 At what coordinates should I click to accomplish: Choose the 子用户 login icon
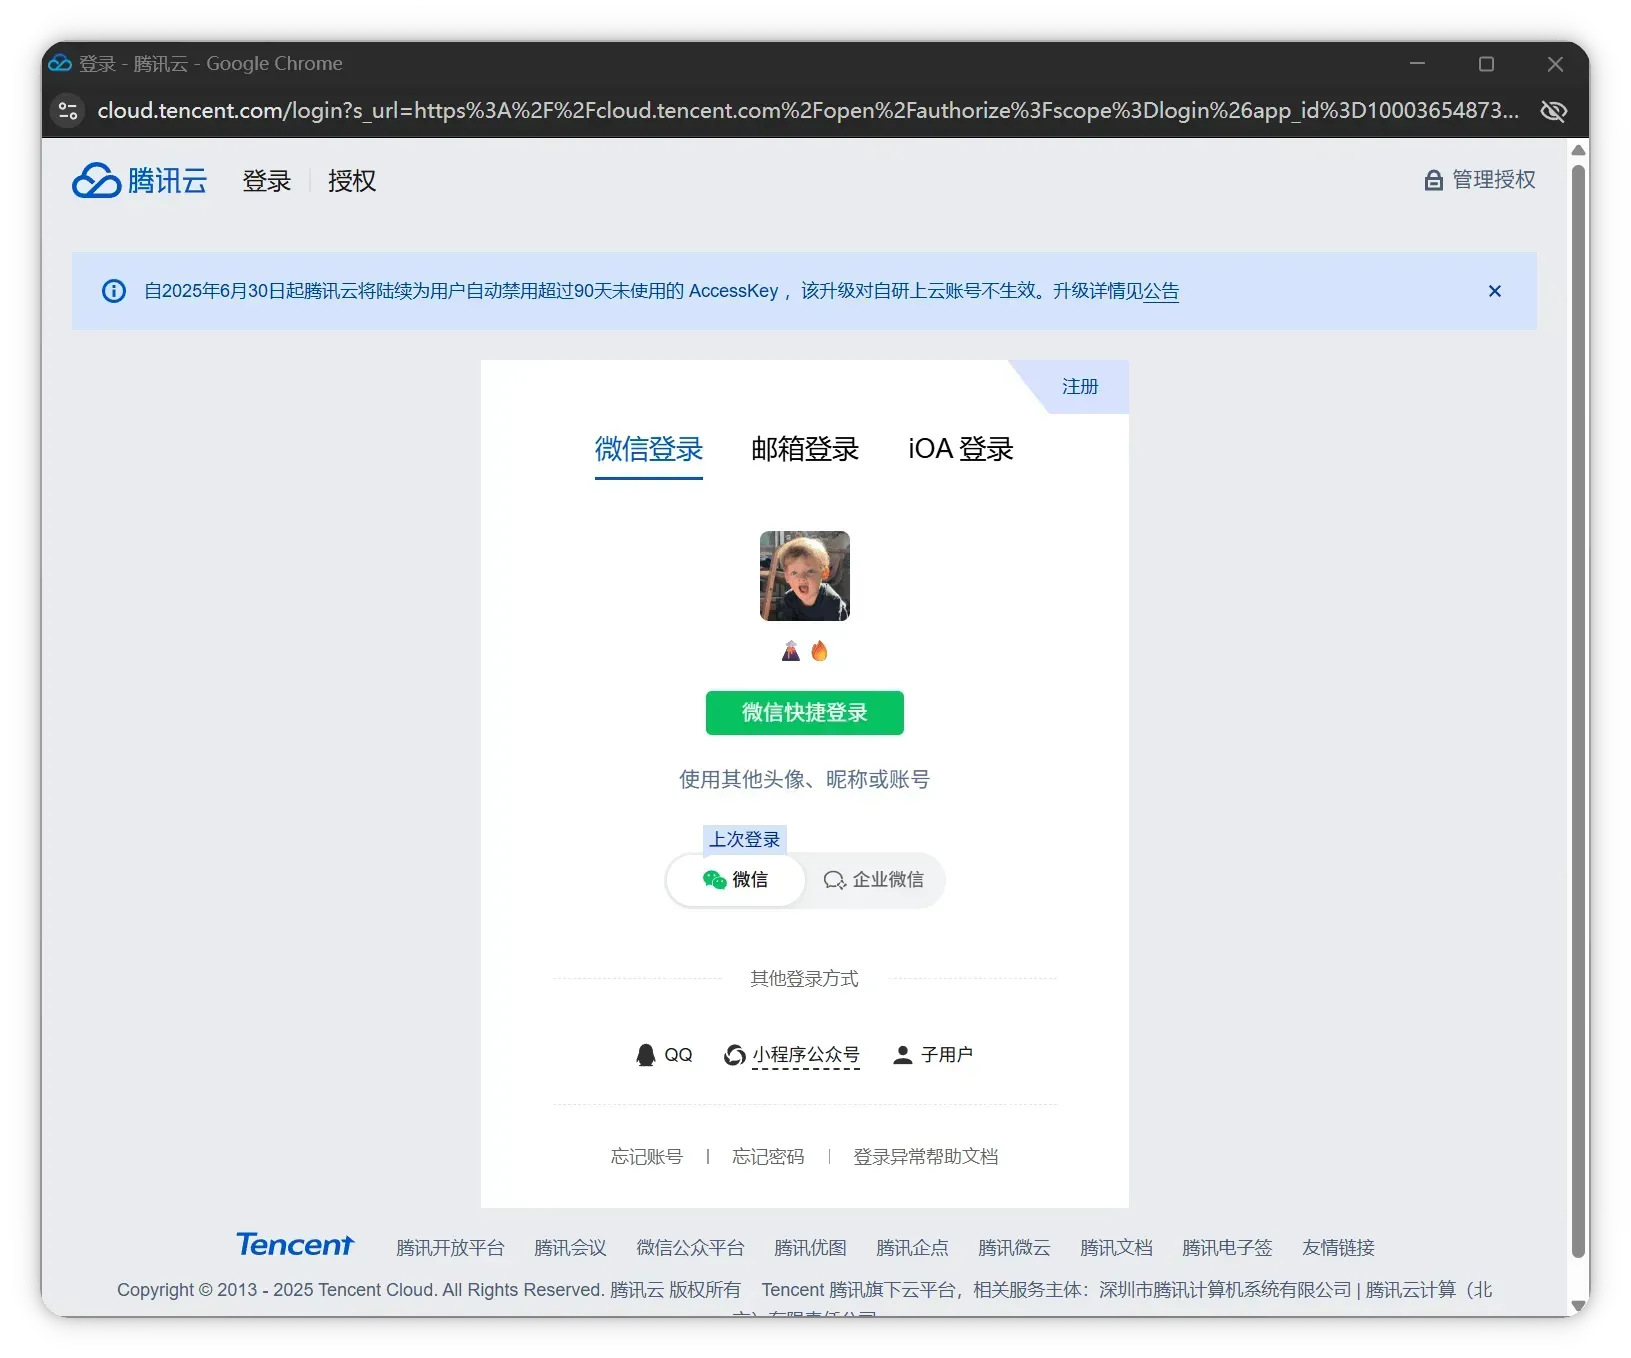[x=902, y=1054]
